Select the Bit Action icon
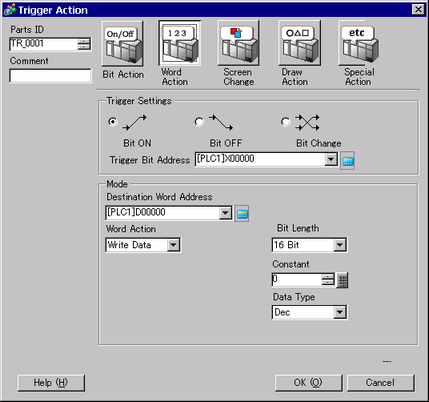Screen dimensions: 429x402 (x=123, y=44)
